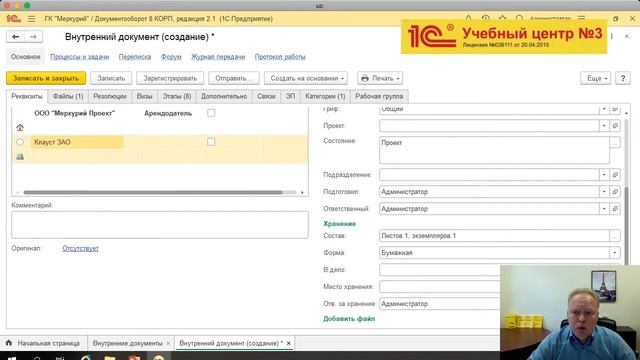This screenshot has height=360, width=640.
Task: Click the help question mark button
Action: click(x=623, y=78)
